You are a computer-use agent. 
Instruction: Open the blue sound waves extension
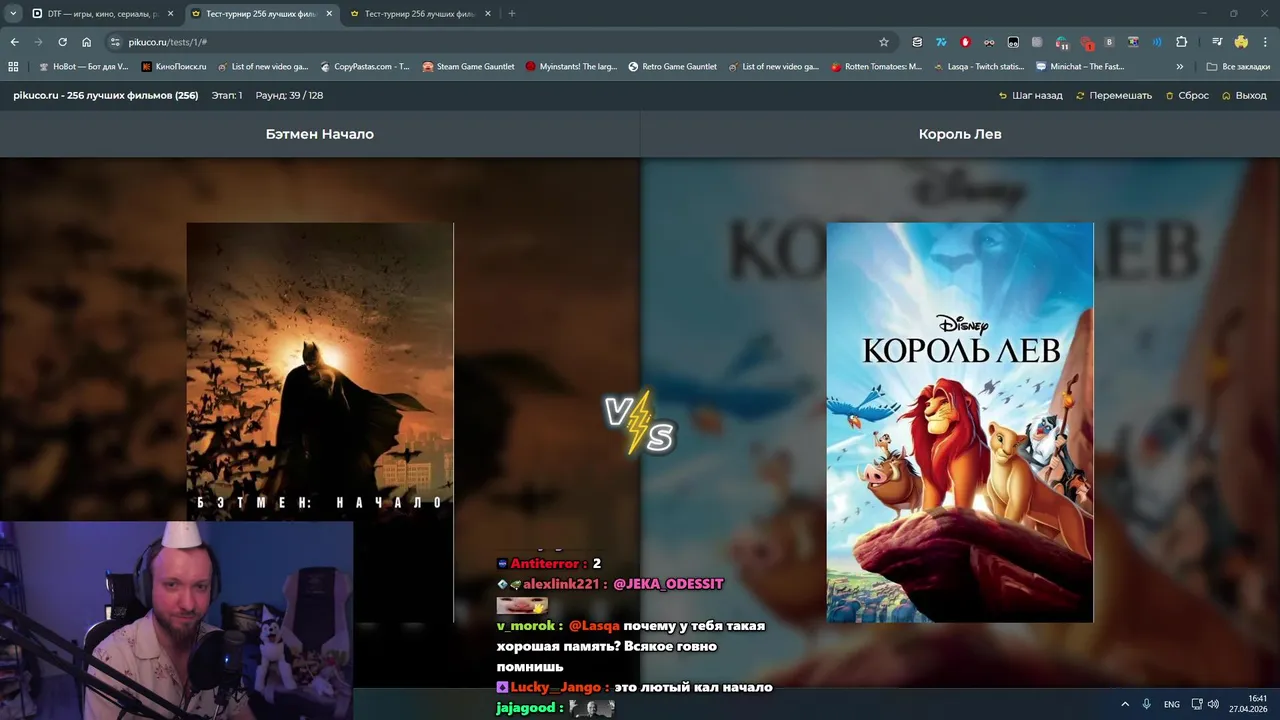click(x=1157, y=42)
